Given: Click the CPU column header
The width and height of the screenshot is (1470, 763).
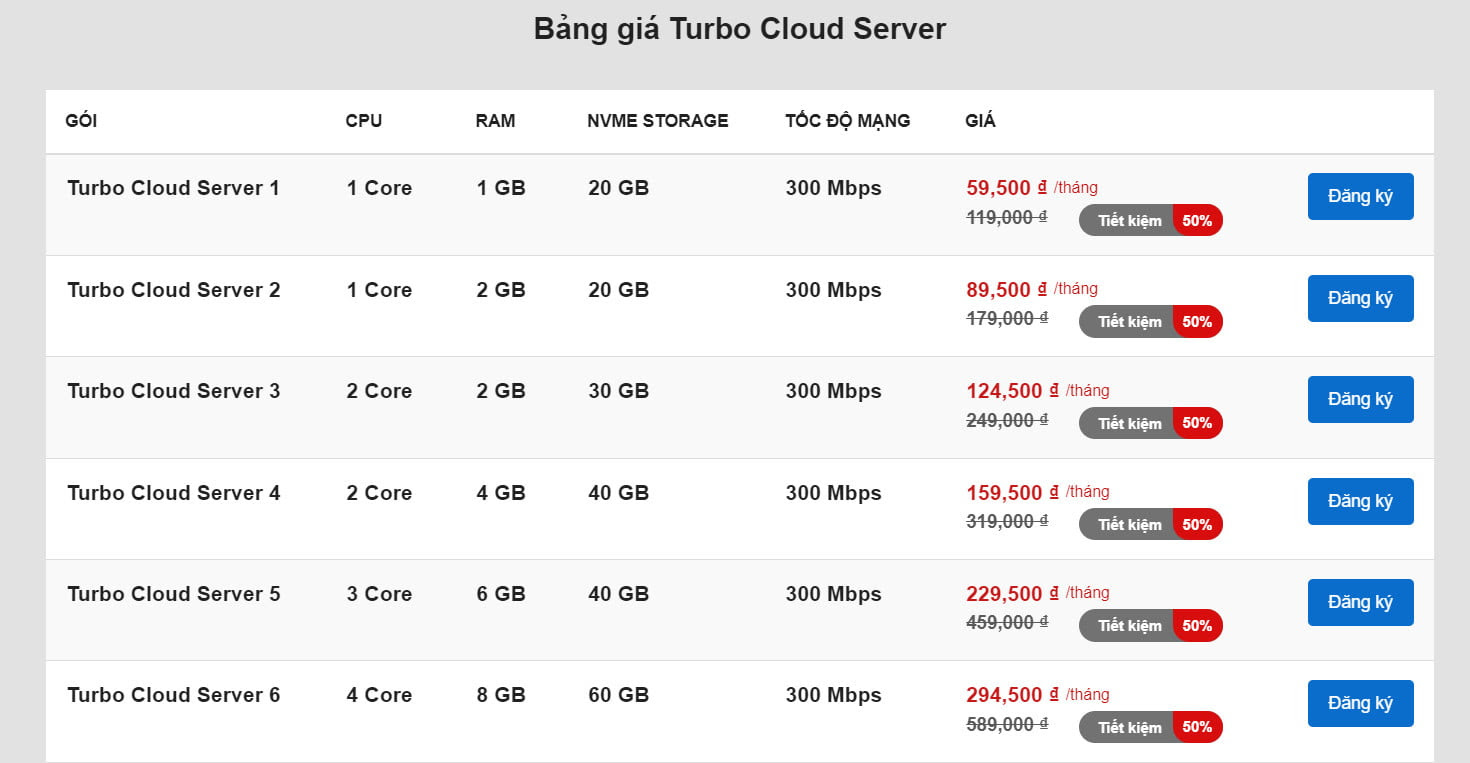Looking at the screenshot, I should click(x=363, y=120).
